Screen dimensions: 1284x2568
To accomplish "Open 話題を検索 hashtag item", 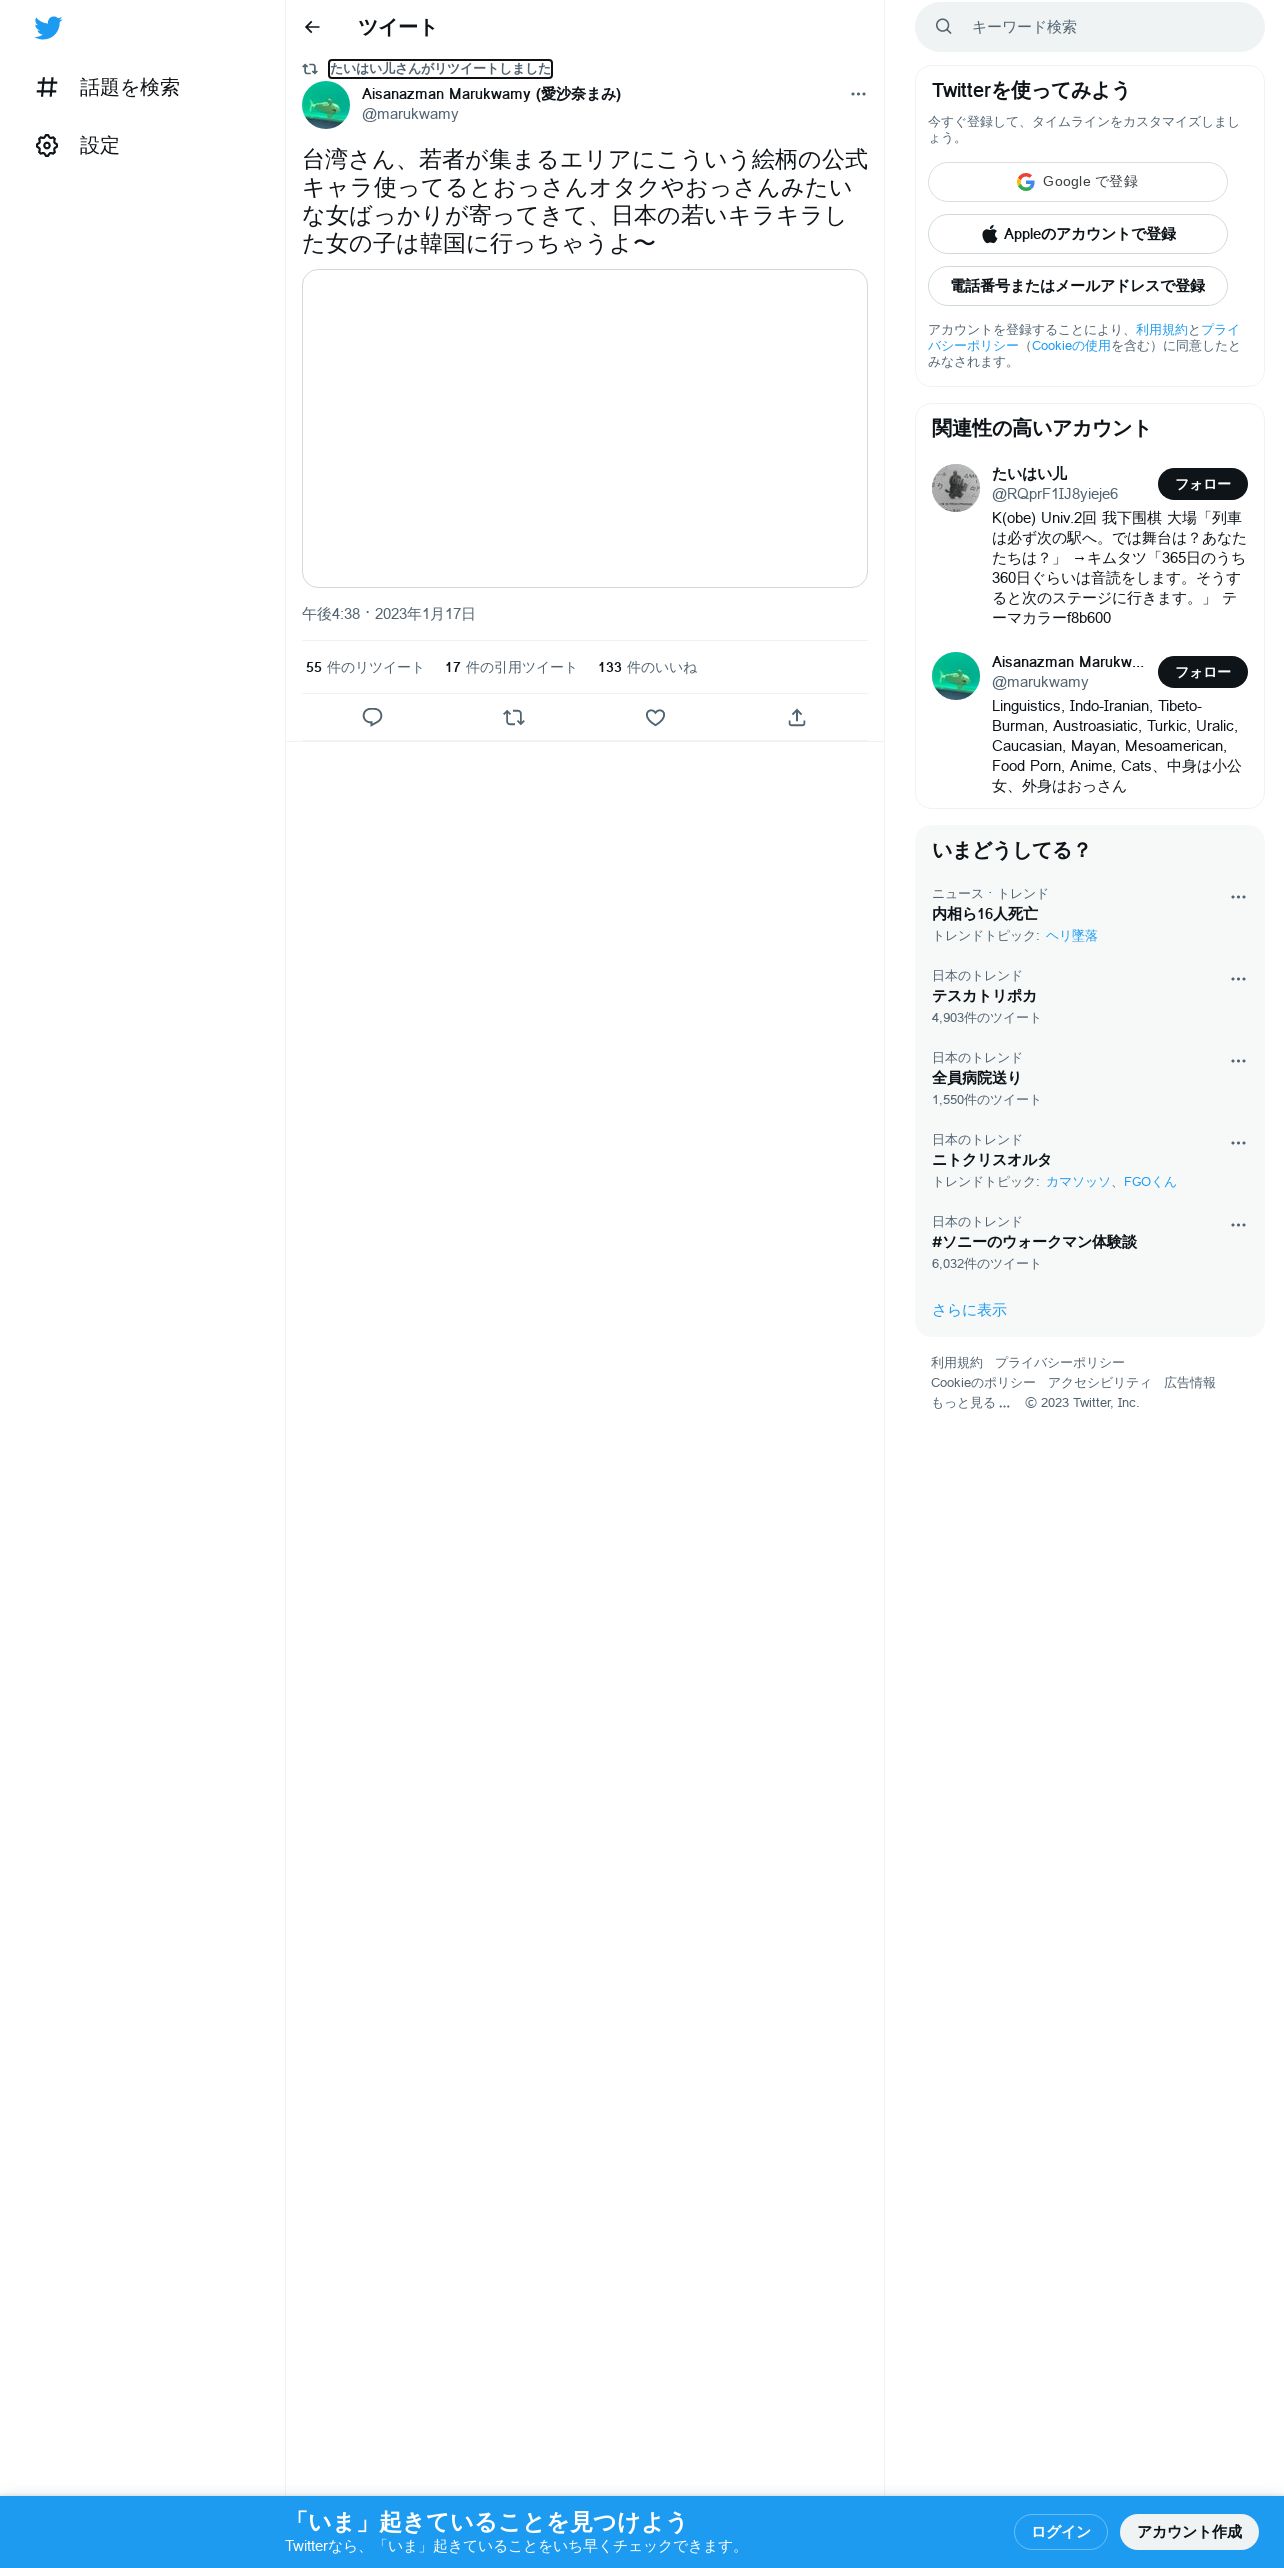I will coord(107,88).
